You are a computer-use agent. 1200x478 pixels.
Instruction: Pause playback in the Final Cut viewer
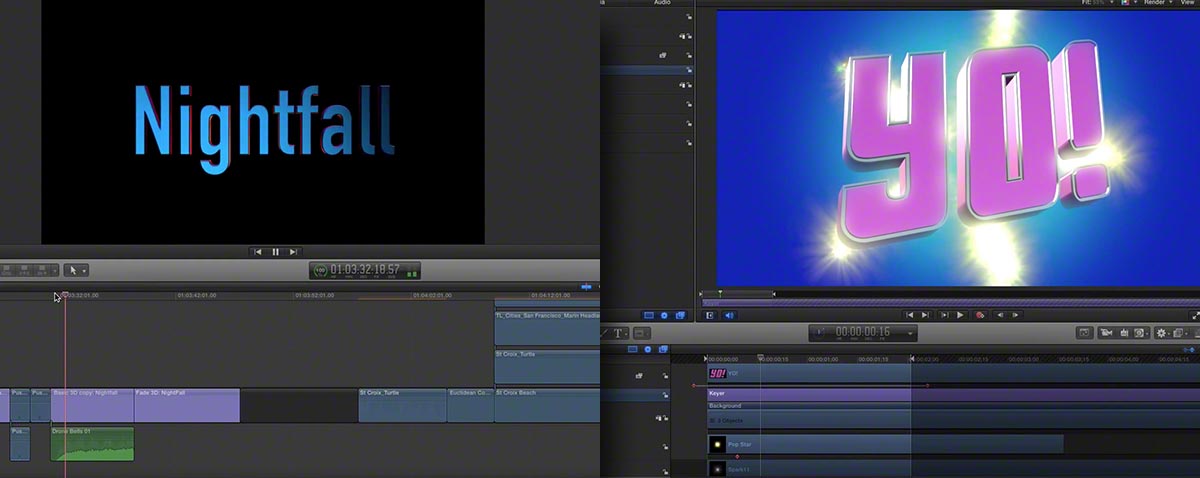point(275,252)
